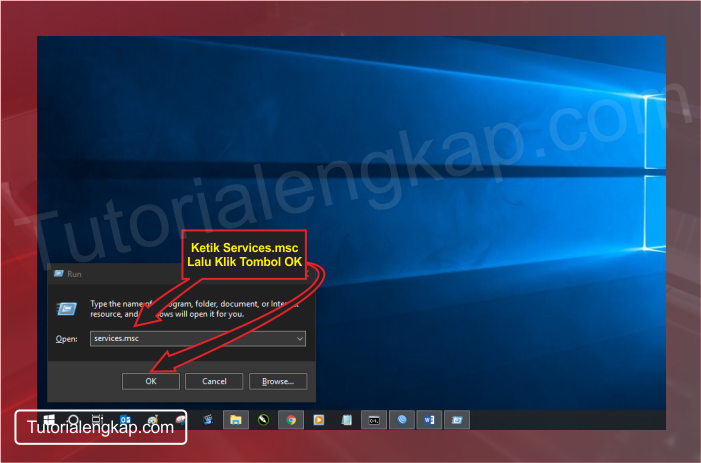The image size is (701, 463).
Task: Open the Notepad taskbar icon
Action: click(346, 420)
